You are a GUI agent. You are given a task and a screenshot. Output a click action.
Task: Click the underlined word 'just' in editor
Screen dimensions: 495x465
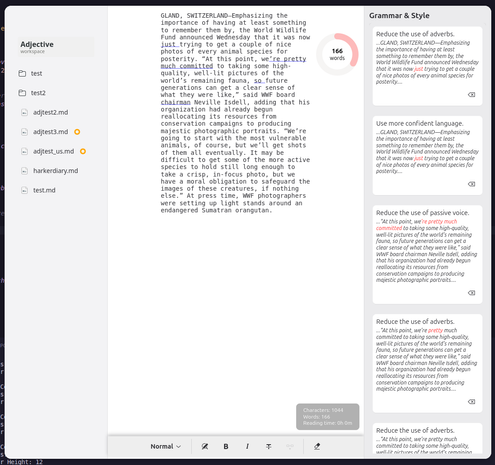coord(168,44)
